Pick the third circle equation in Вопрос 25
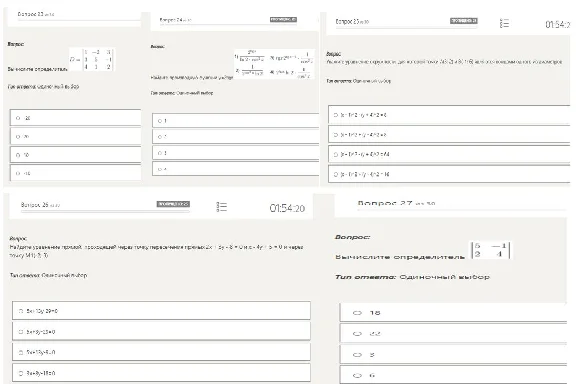The image size is (576, 384). click(449, 154)
